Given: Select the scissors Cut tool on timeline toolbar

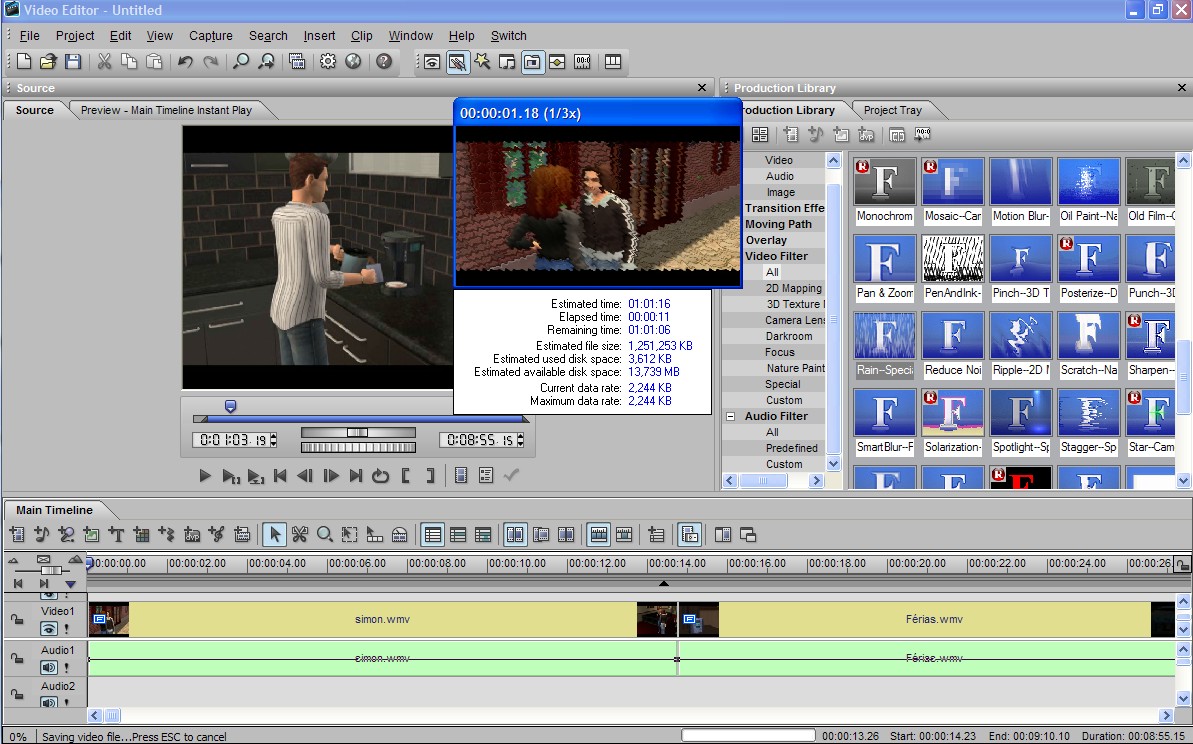Looking at the screenshot, I should click(x=300, y=535).
